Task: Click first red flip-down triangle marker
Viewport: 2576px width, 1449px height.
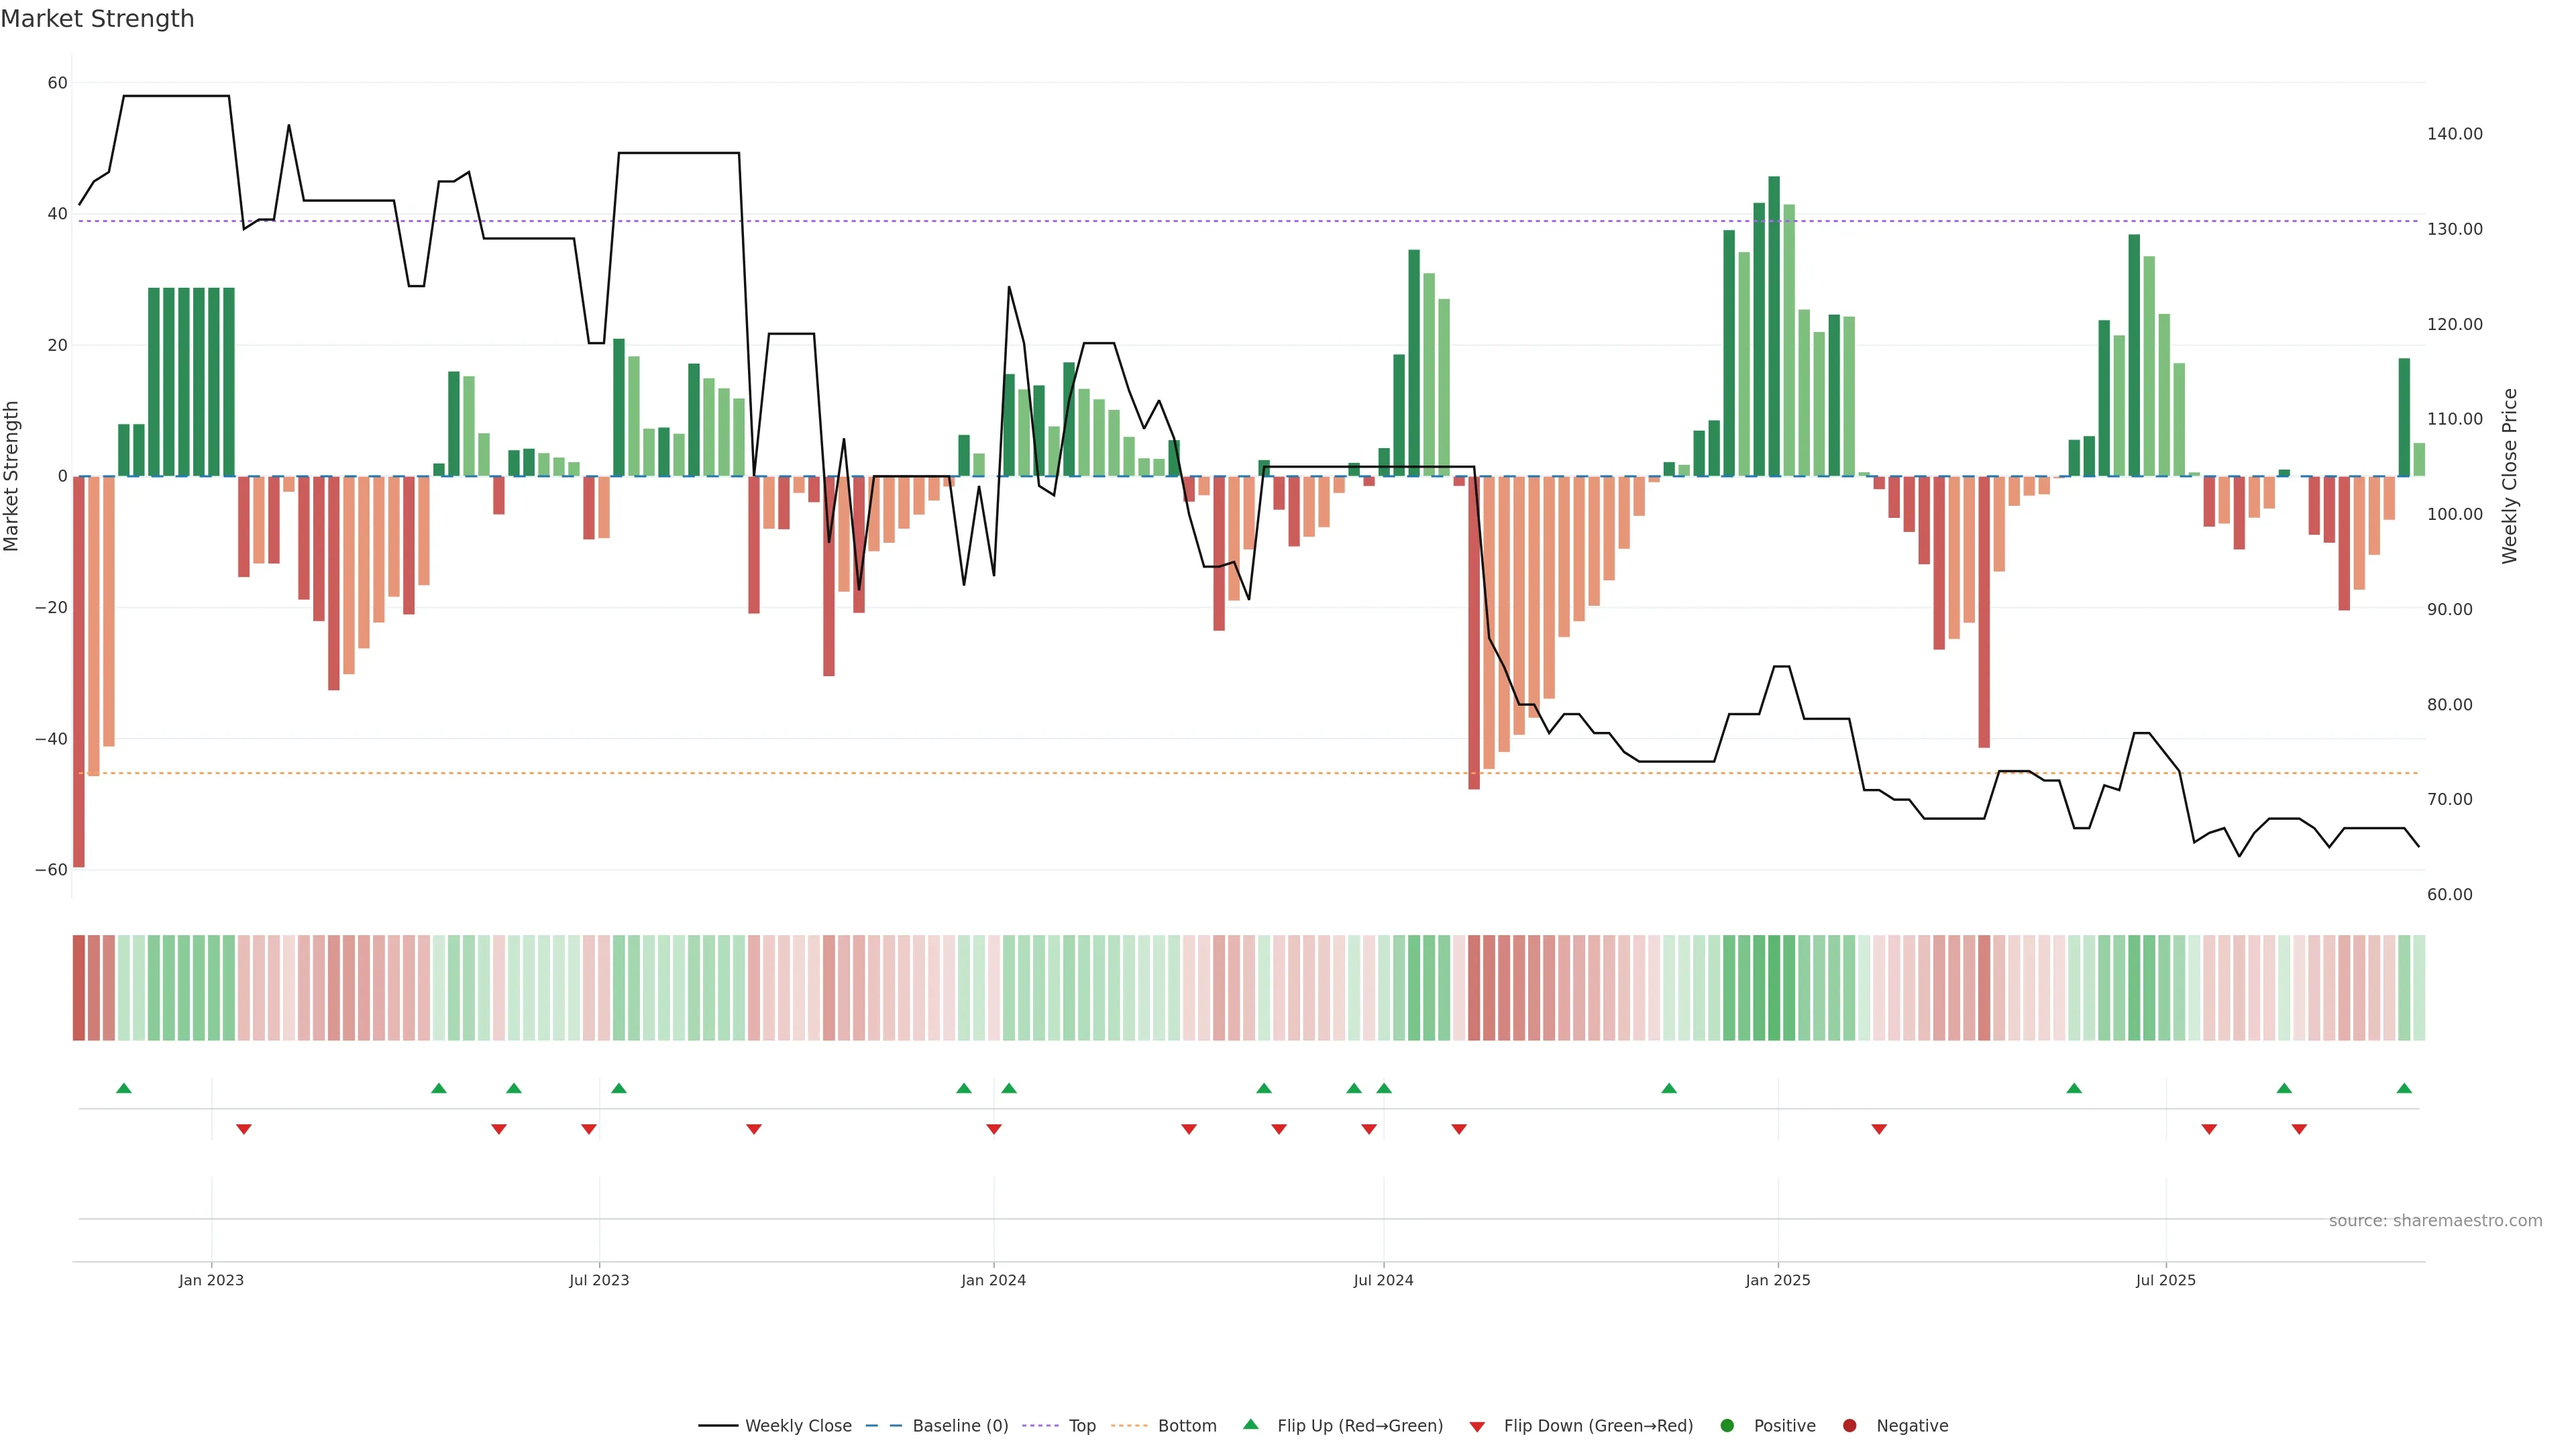Action: (x=244, y=1129)
